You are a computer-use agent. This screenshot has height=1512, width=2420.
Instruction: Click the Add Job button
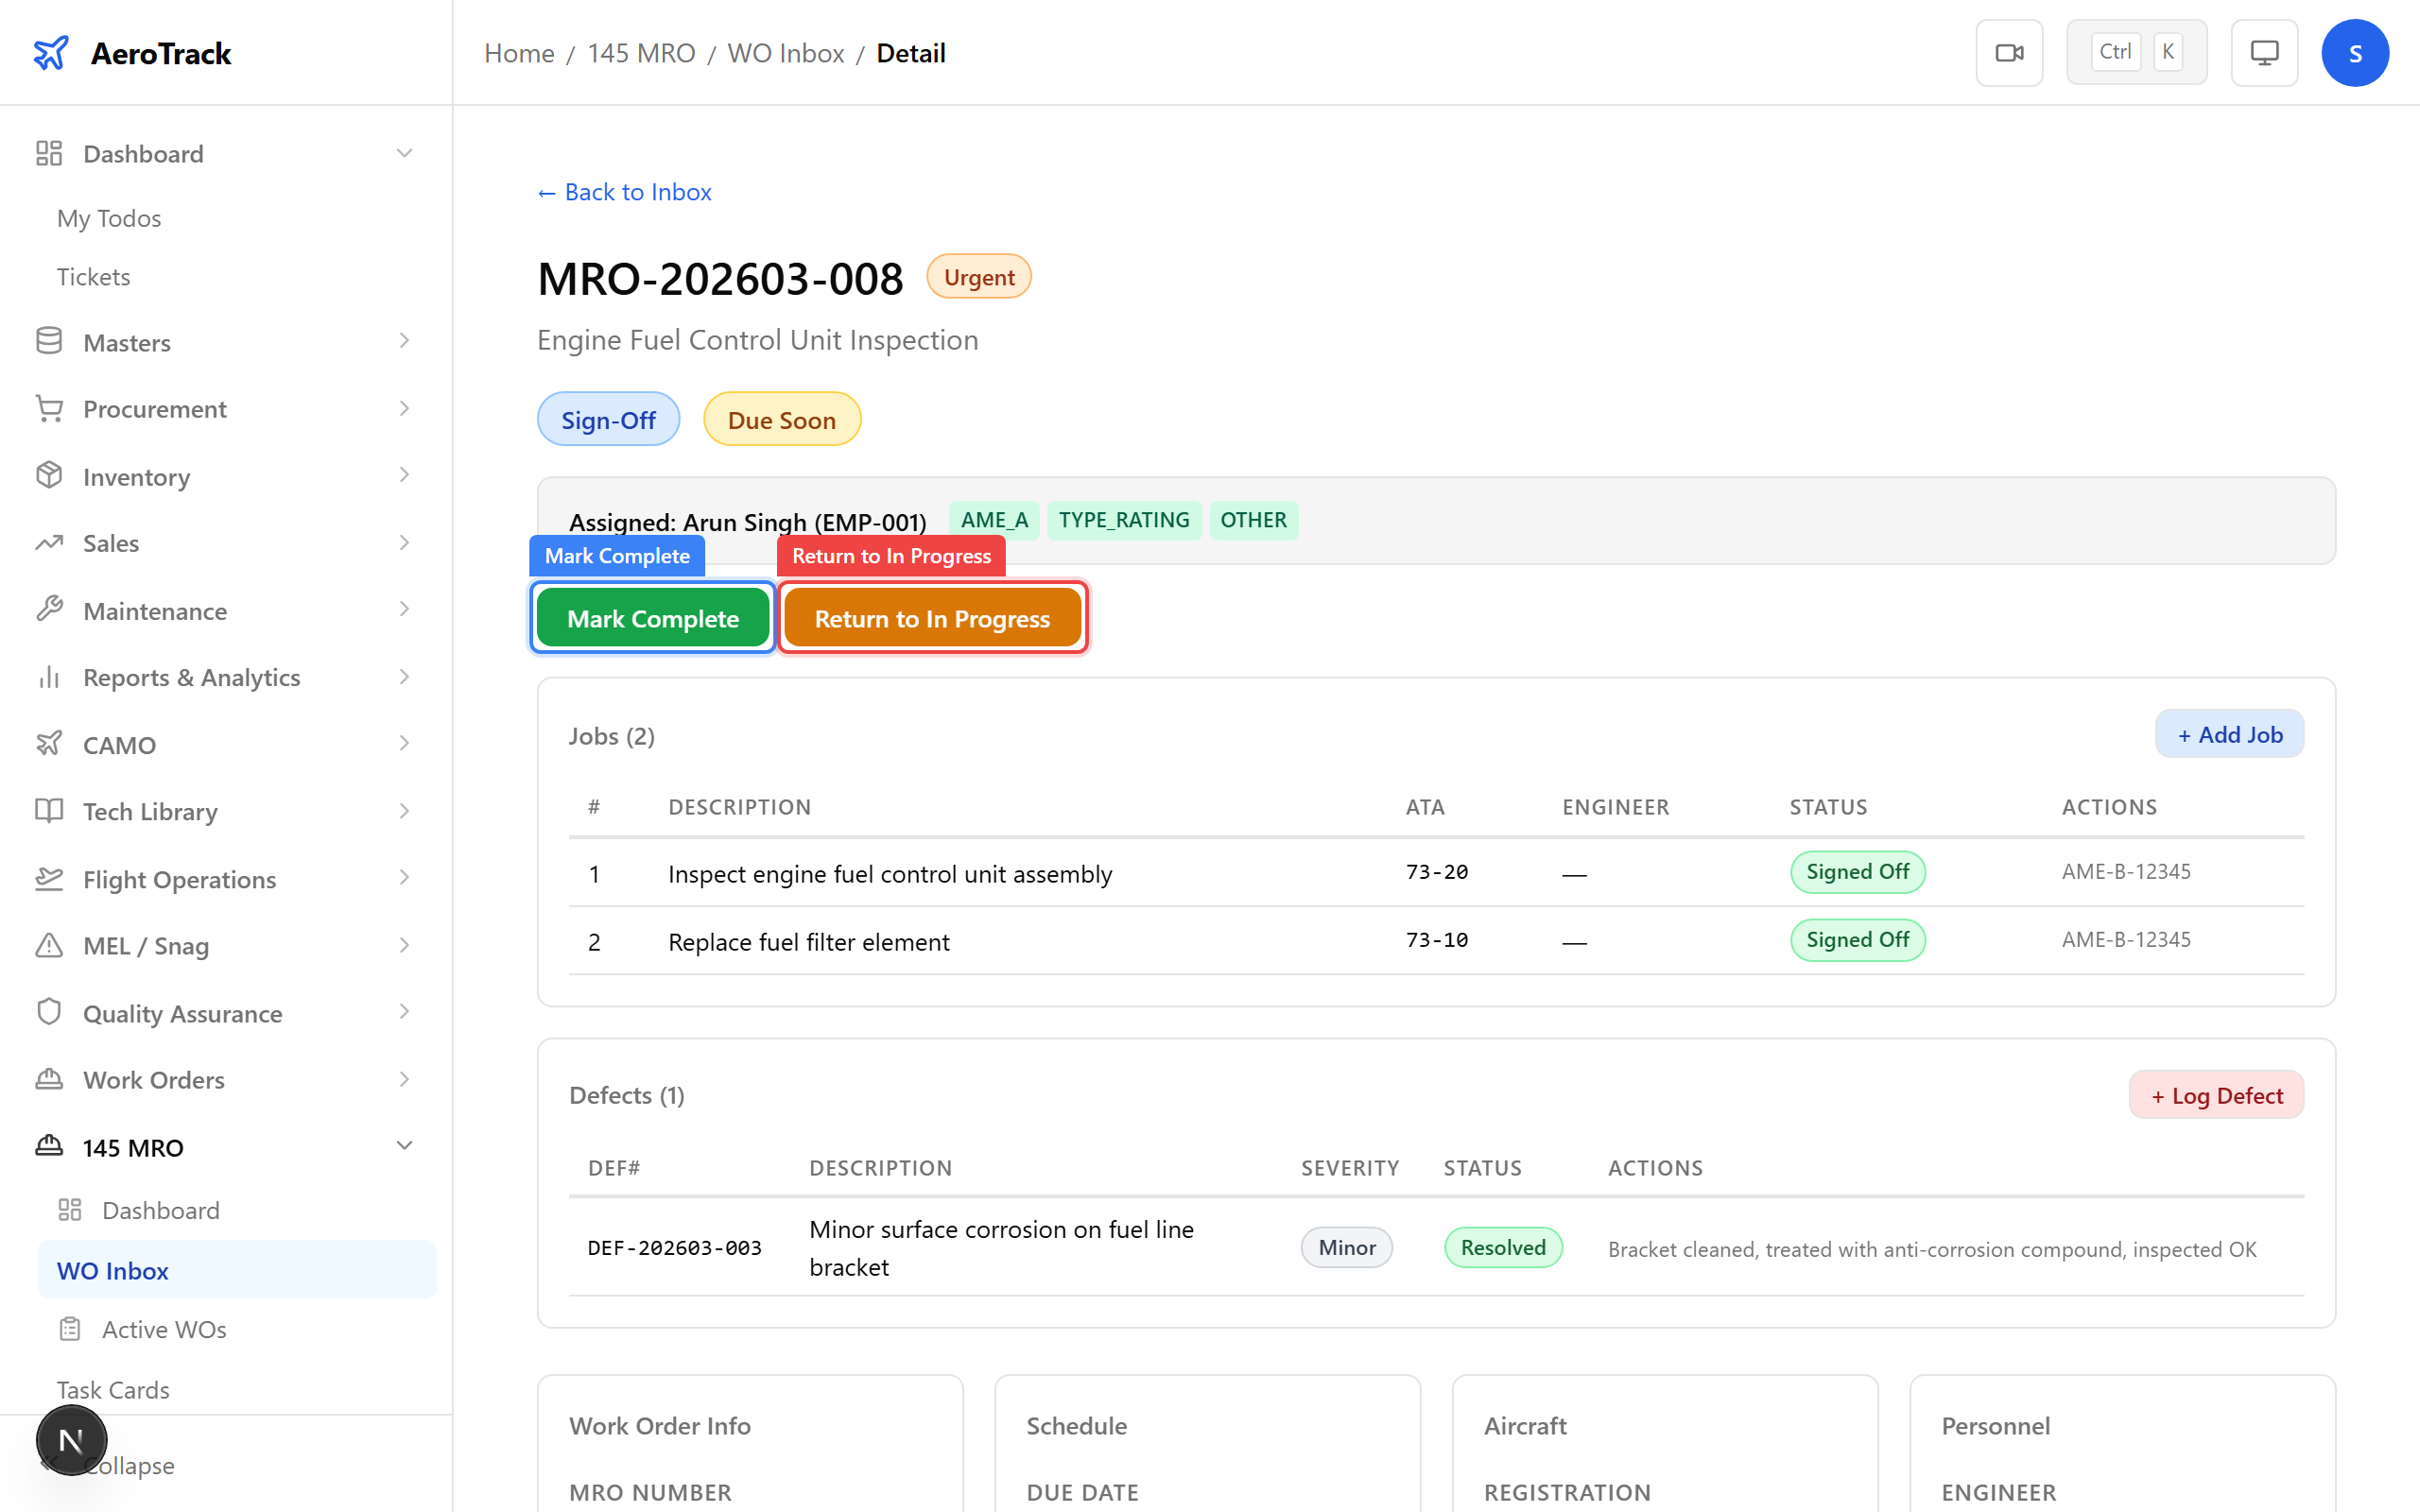click(2229, 735)
